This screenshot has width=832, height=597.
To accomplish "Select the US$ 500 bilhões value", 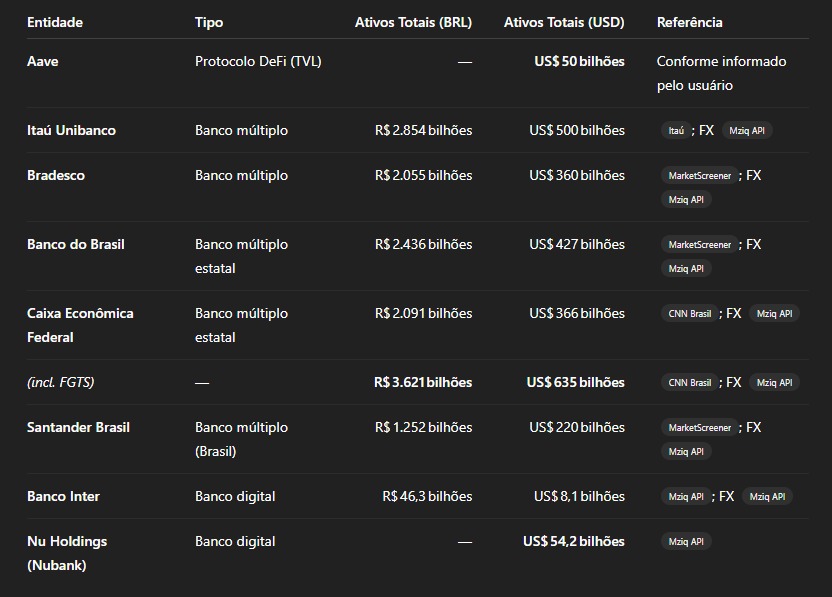I will [577, 131].
